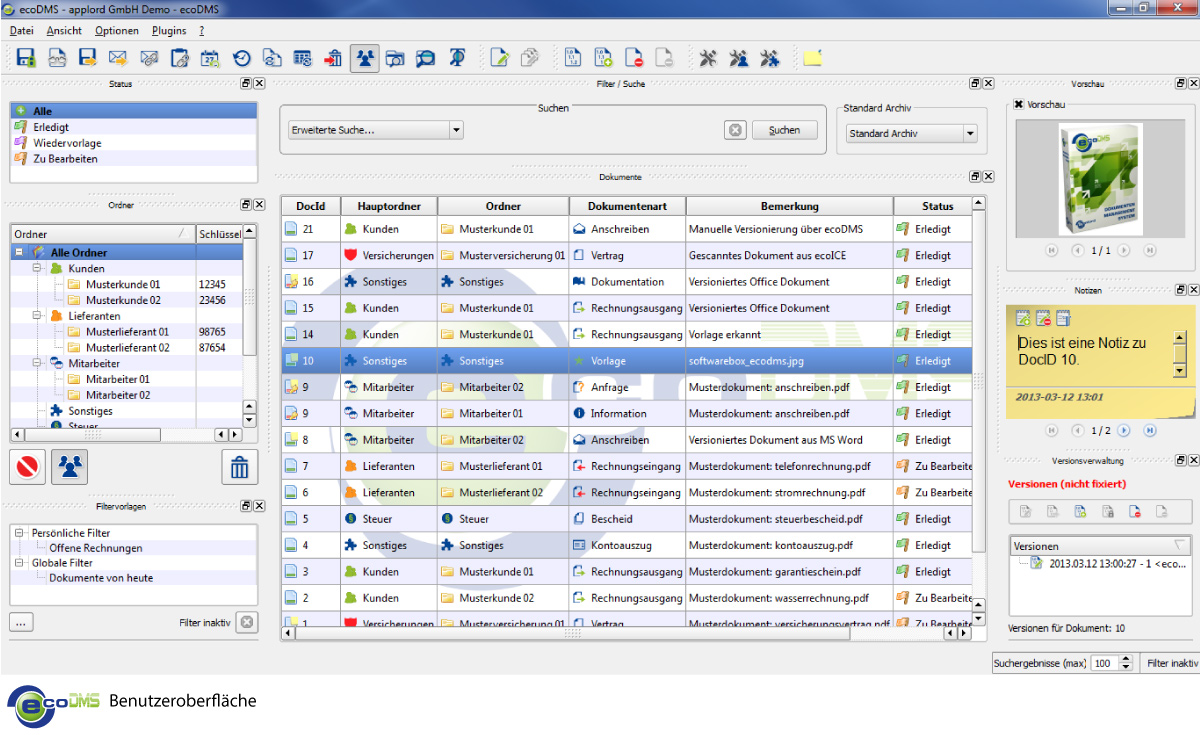
Task: Click the first save icon in toolbar
Action: [x=26, y=58]
